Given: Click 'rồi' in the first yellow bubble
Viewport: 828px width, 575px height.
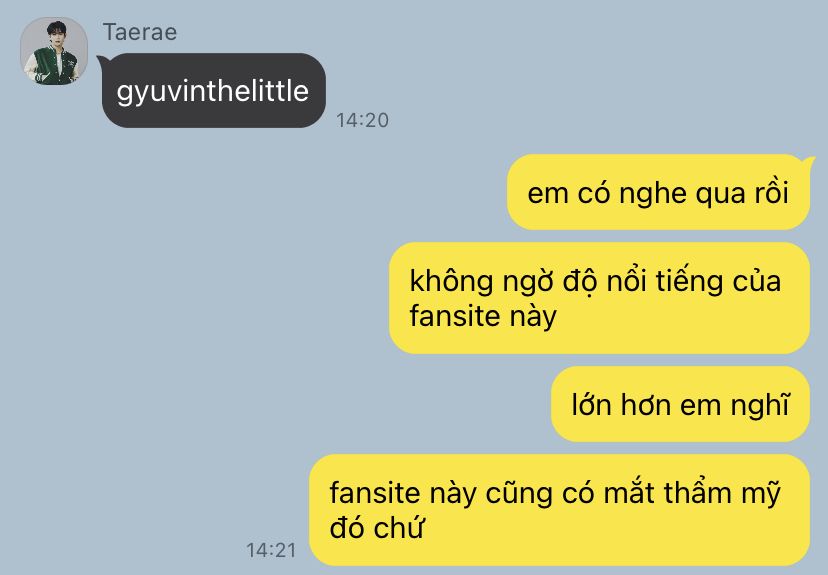Looking at the screenshot, I should 771,192.
